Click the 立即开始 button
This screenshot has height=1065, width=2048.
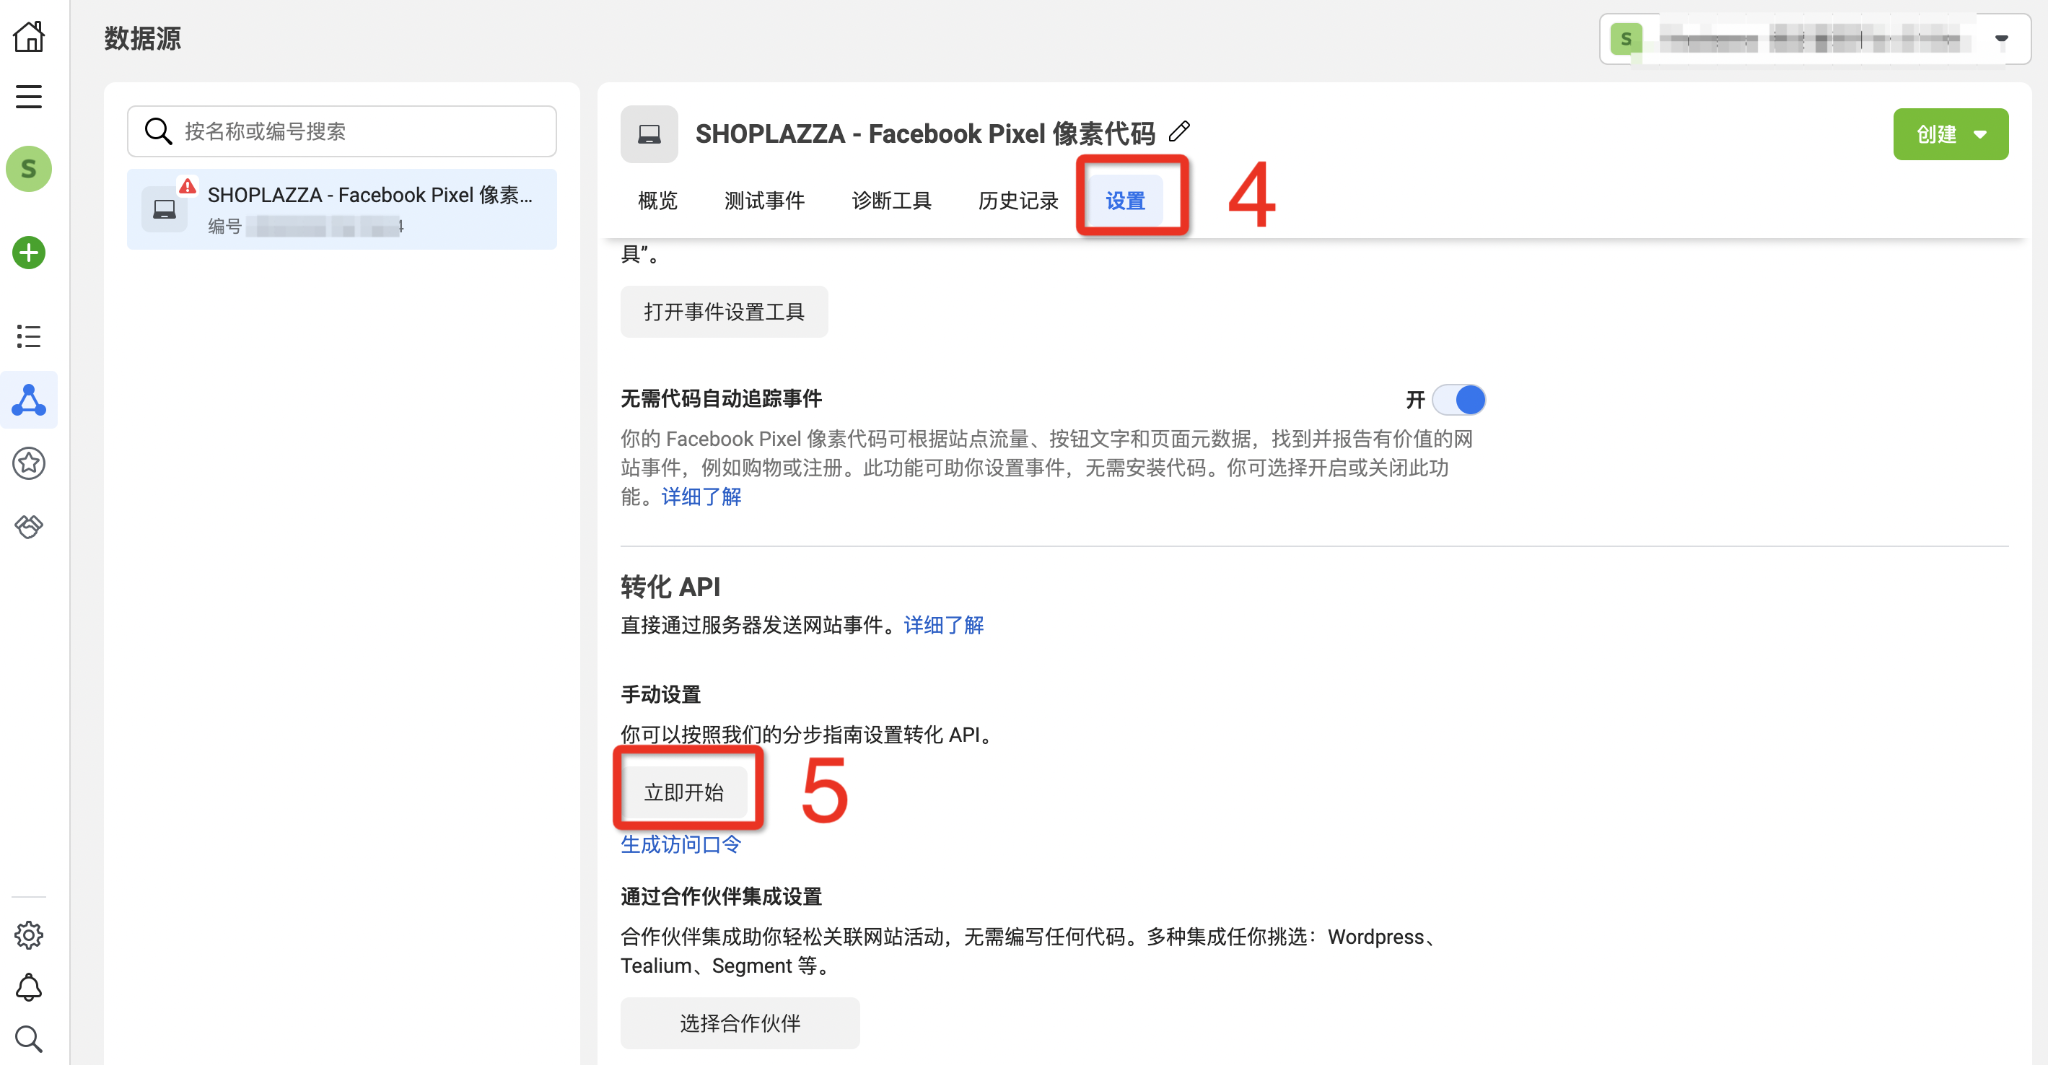684,792
